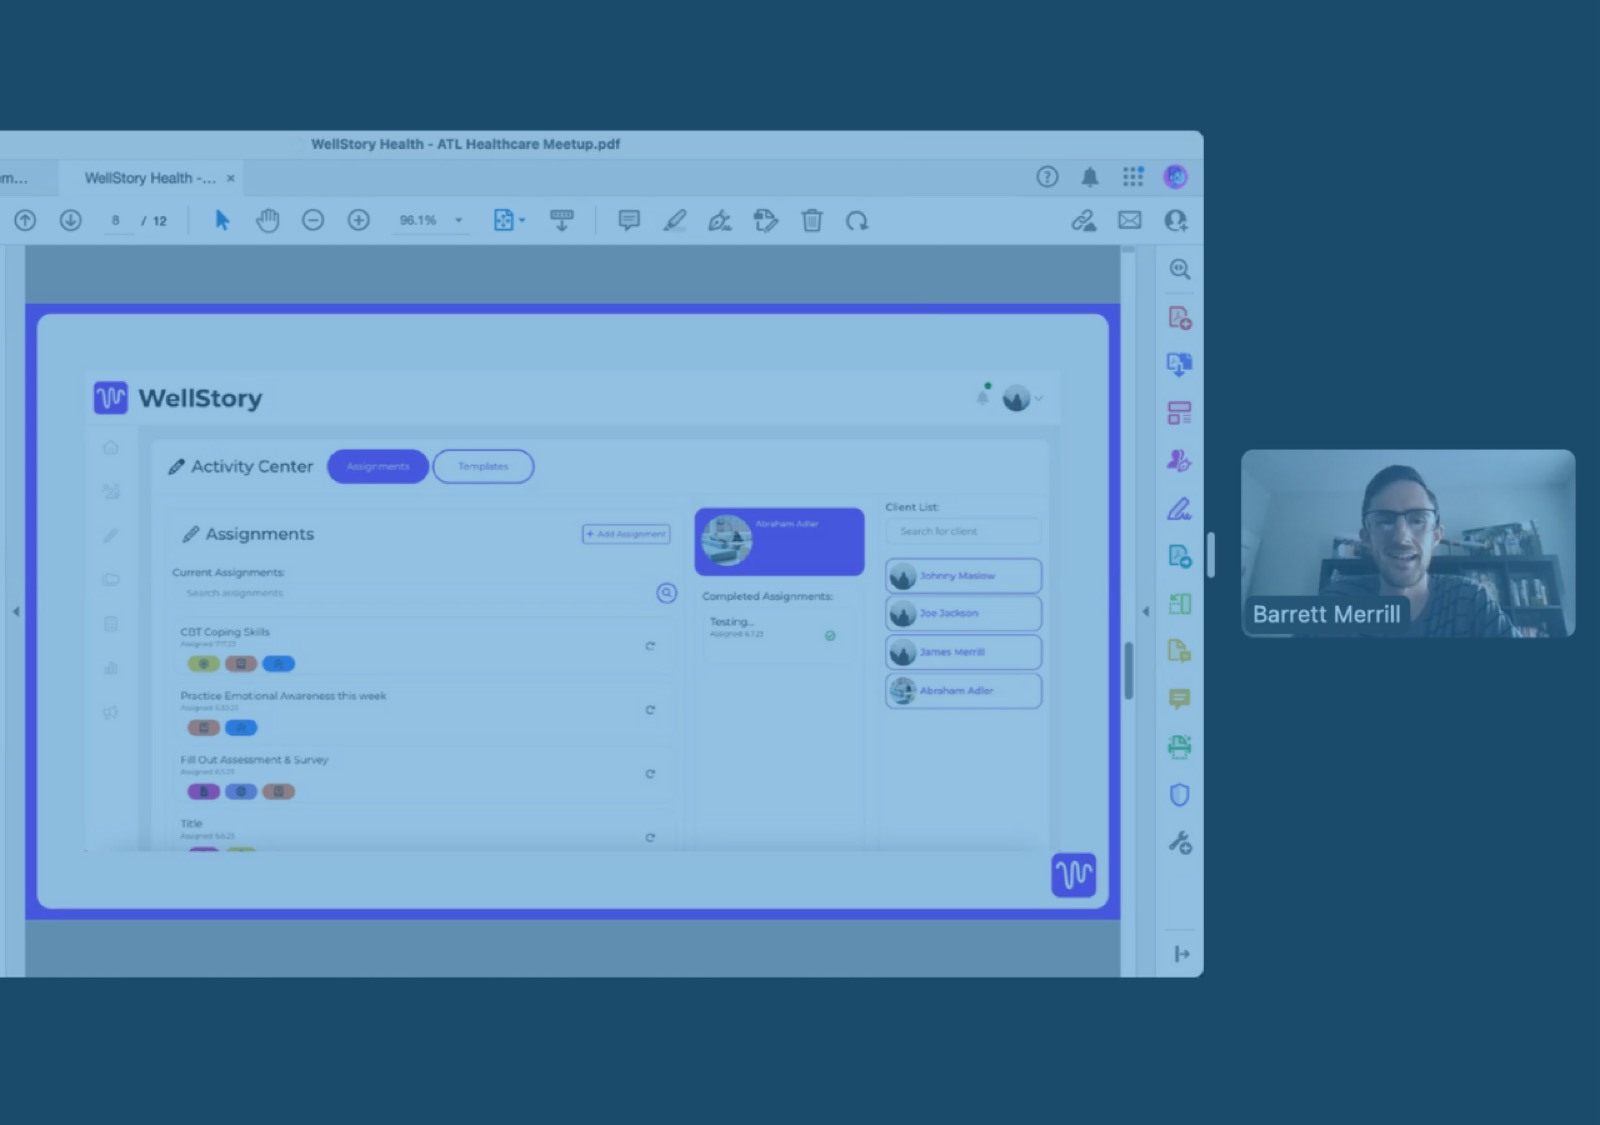Open the purple Fill & Sign tool
The height and width of the screenshot is (1125, 1600).
click(x=1180, y=509)
